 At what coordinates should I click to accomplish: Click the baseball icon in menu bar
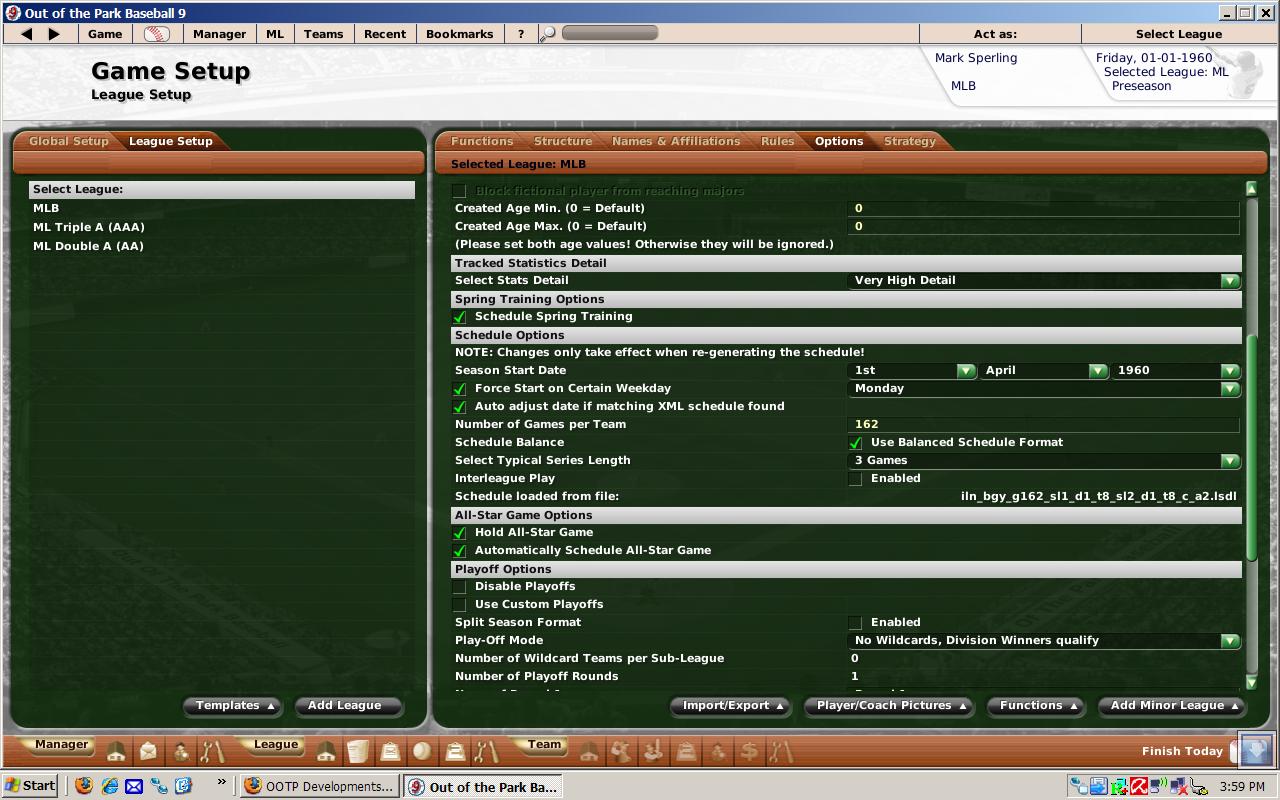coord(157,34)
